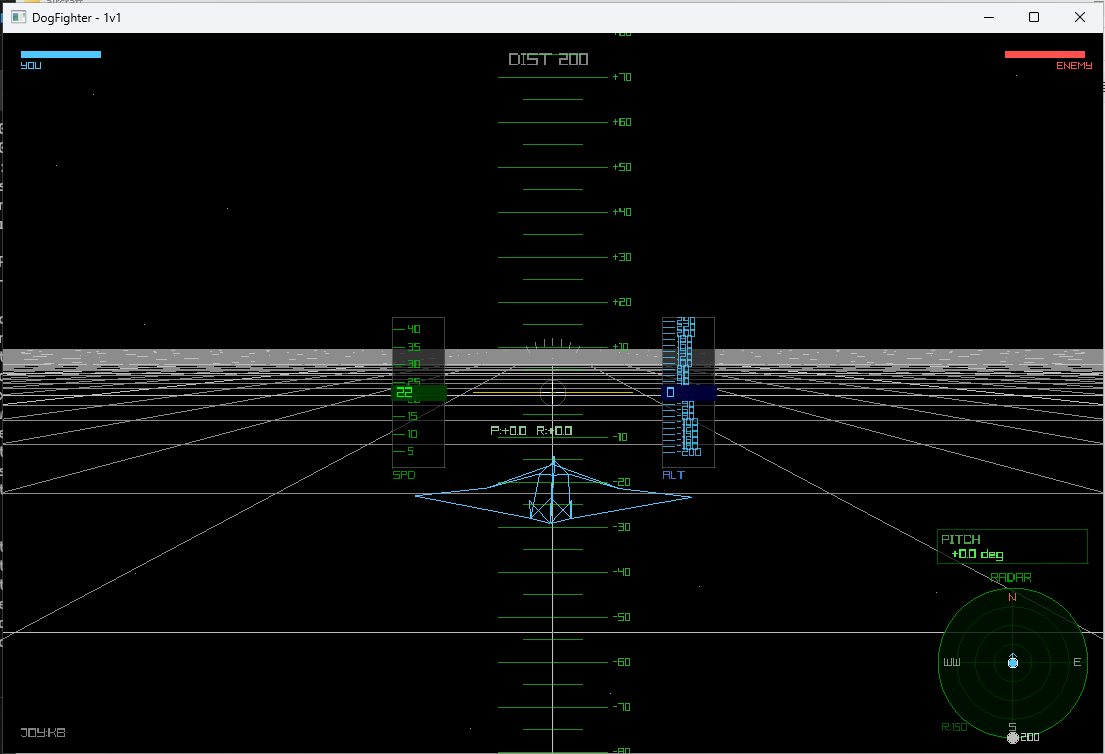Click the white enemy blip below radar
The image size is (1105, 754).
click(x=1013, y=737)
